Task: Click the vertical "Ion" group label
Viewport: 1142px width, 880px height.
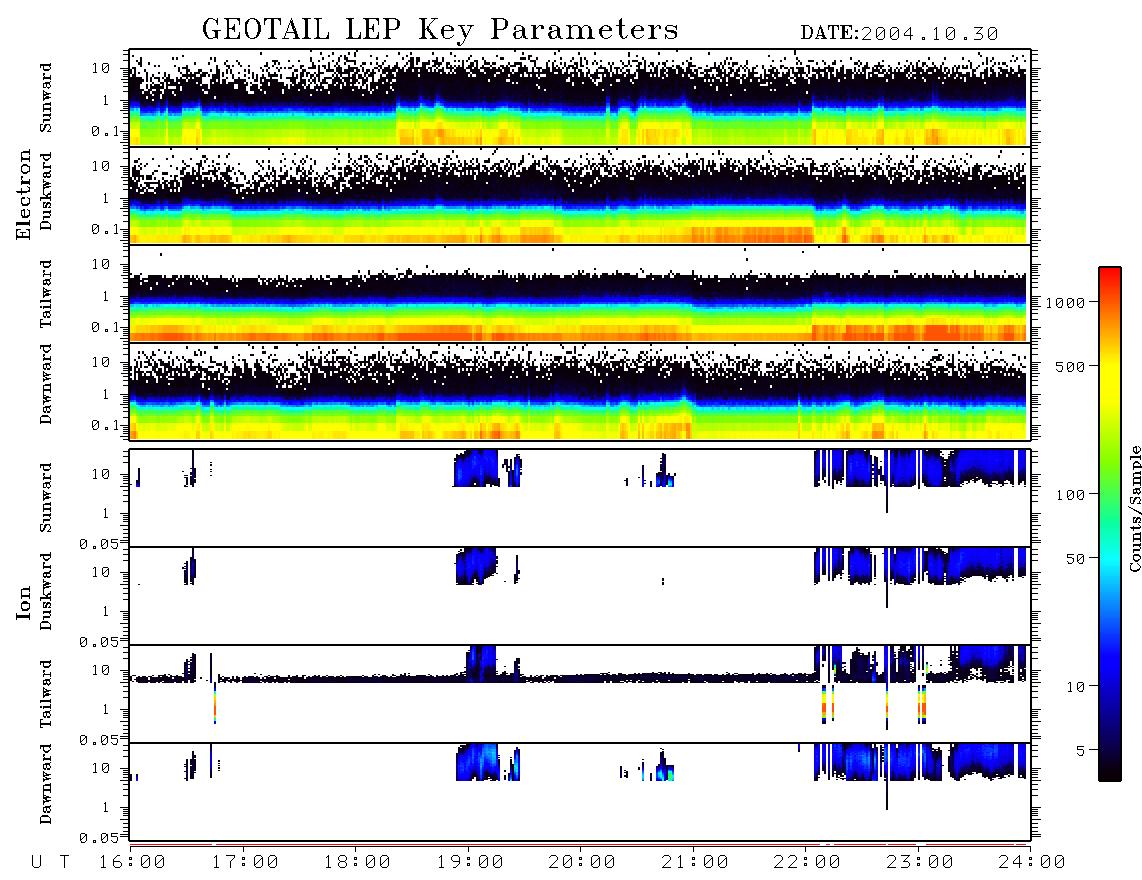Action: click(x=24, y=602)
